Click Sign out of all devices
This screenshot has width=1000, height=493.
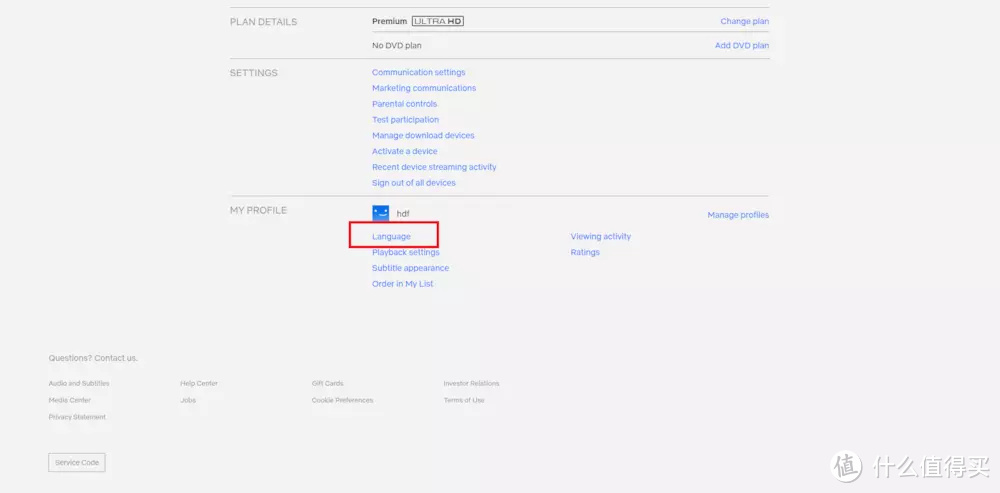pos(414,182)
